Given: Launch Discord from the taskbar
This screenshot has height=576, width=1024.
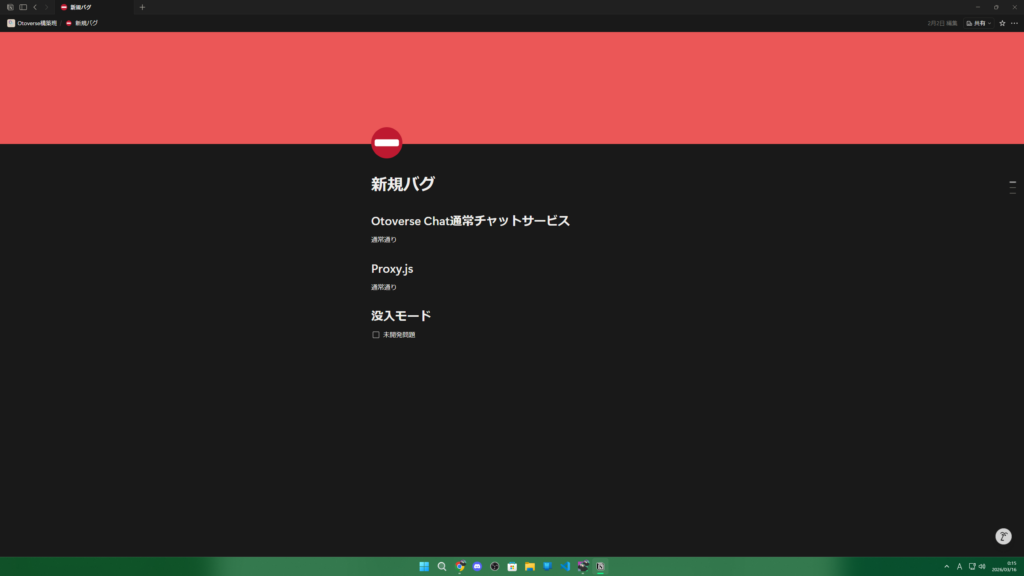Looking at the screenshot, I should (x=477, y=566).
